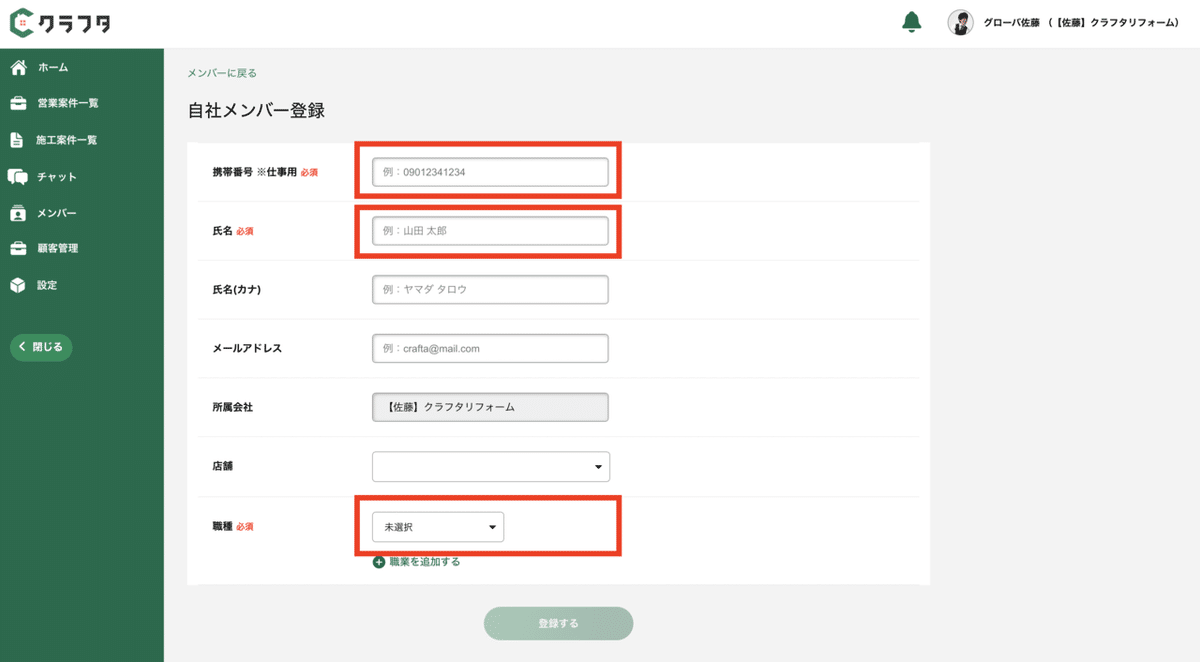Image resolution: width=1200 pixels, height=662 pixels.
Task: Click the チャット speech bubble icon
Action: click(x=18, y=177)
